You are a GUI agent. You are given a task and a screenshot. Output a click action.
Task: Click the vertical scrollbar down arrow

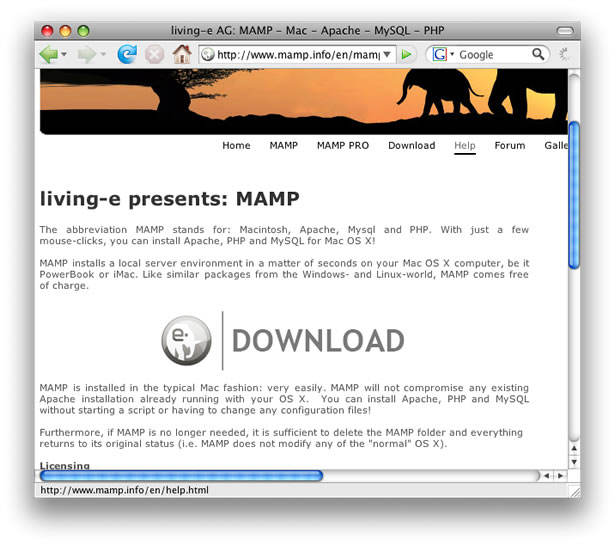point(574,461)
